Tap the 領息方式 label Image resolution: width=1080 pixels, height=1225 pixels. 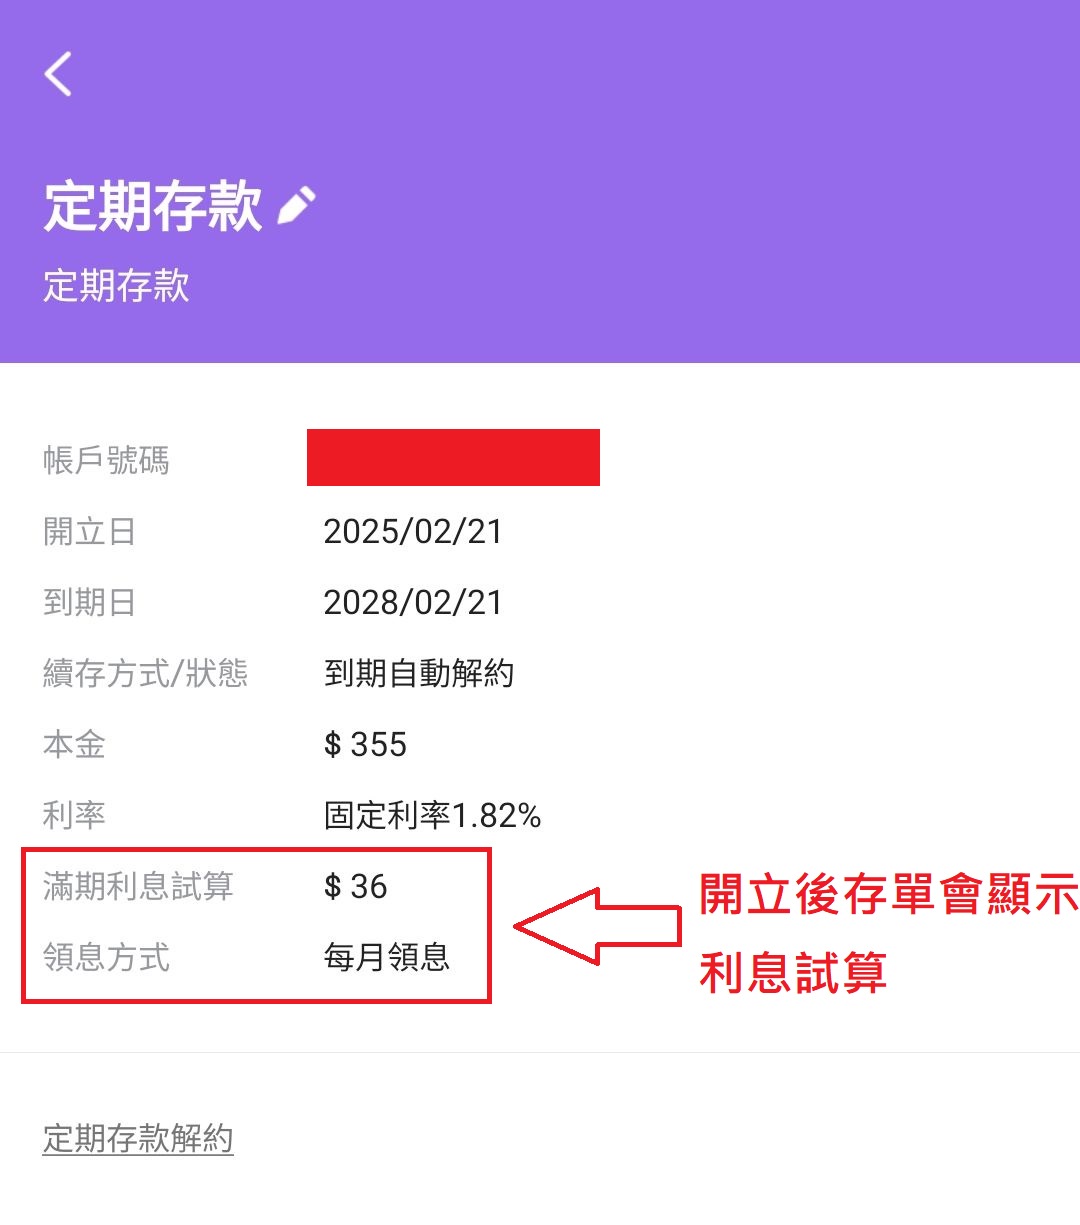click(106, 957)
